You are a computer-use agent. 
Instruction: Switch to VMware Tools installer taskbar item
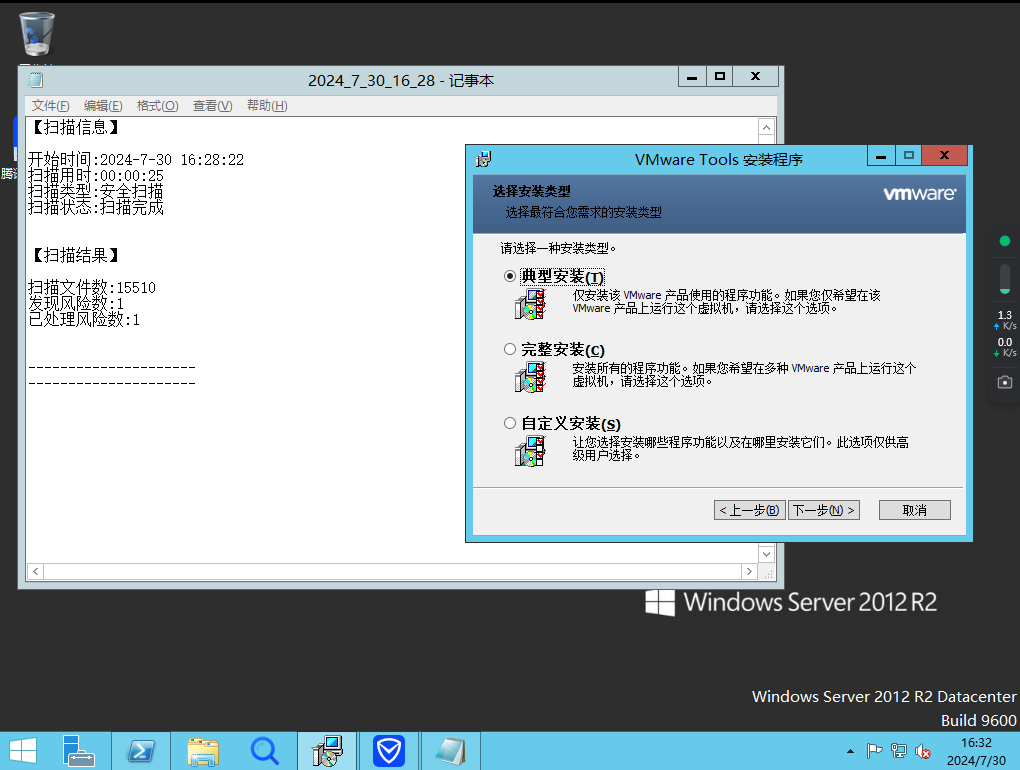(x=327, y=751)
